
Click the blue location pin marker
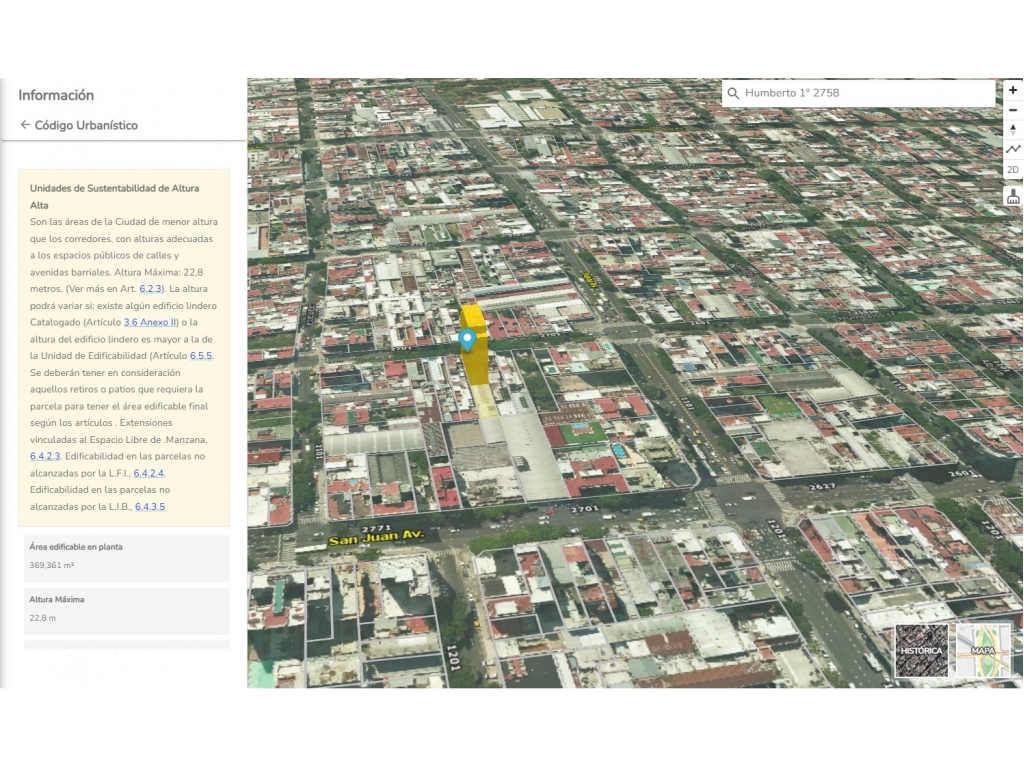tap(467, 340)
